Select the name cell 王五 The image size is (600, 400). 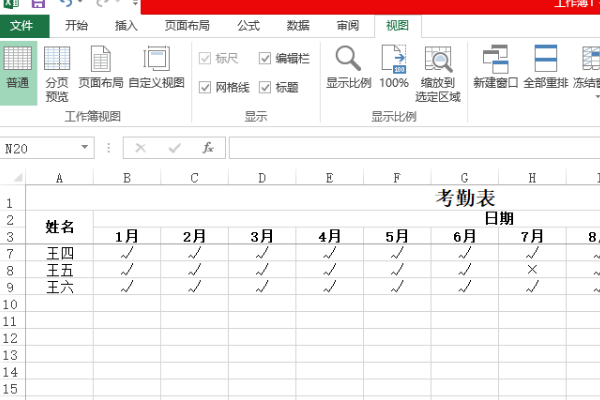(59, 270)
